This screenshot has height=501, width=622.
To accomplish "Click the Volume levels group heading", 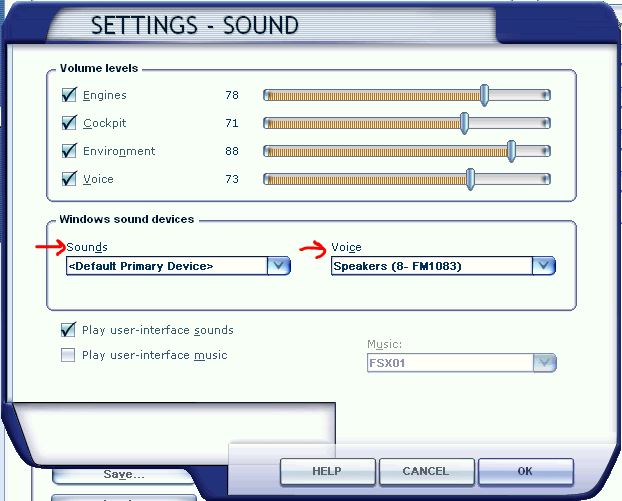I will pyautogui.click(x=99, y=68).
